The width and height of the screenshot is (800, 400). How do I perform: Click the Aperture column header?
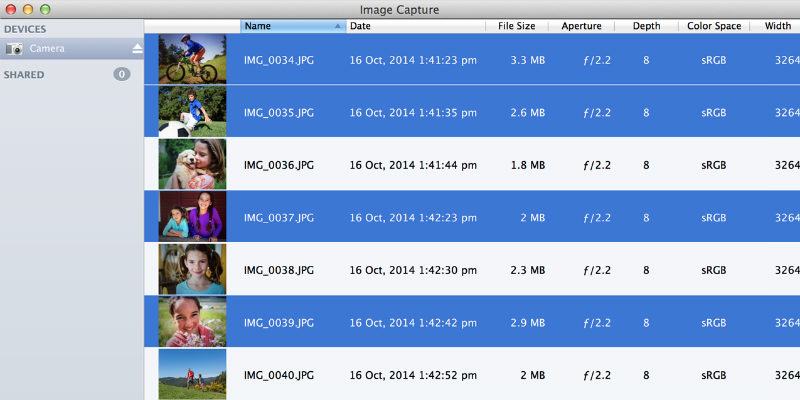(x=582, y=26)
